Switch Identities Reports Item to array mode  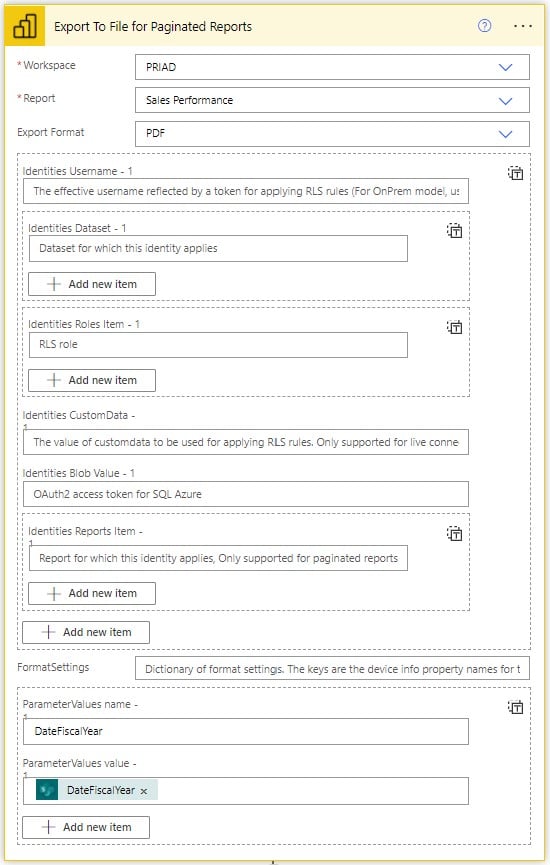point(454,533)
